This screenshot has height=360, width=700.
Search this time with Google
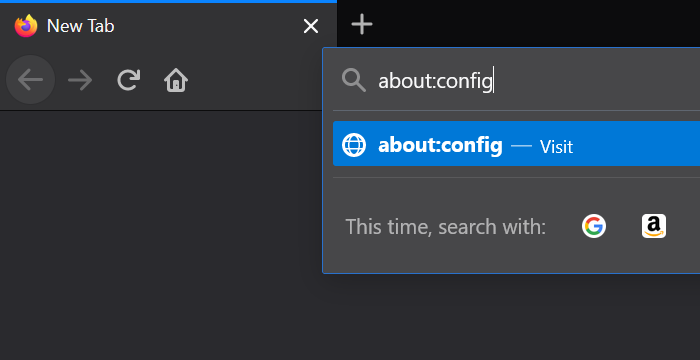click(x=594, y=226)
